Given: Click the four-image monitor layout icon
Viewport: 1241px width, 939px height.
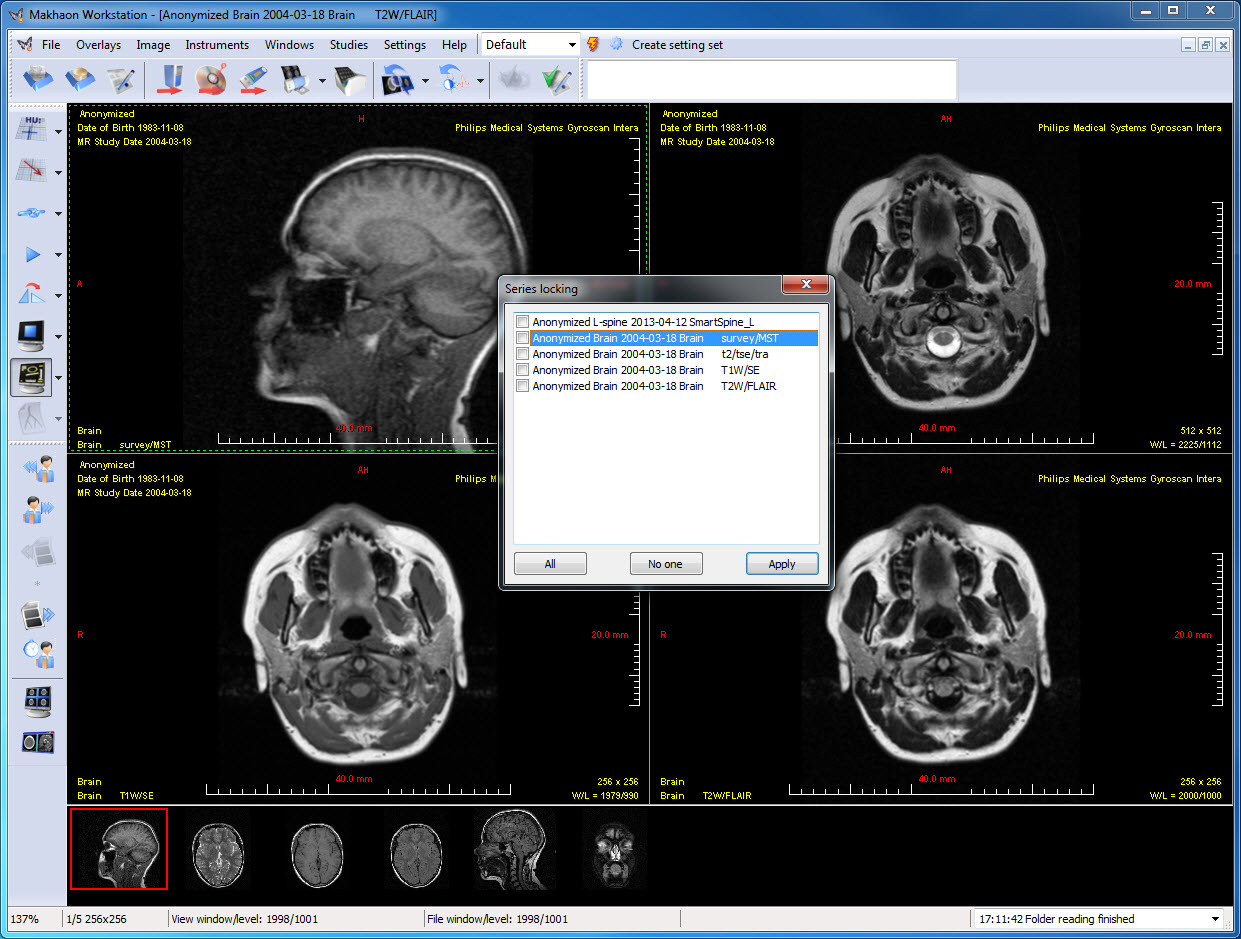Looking at the screenshot, I should click(37, 702).
